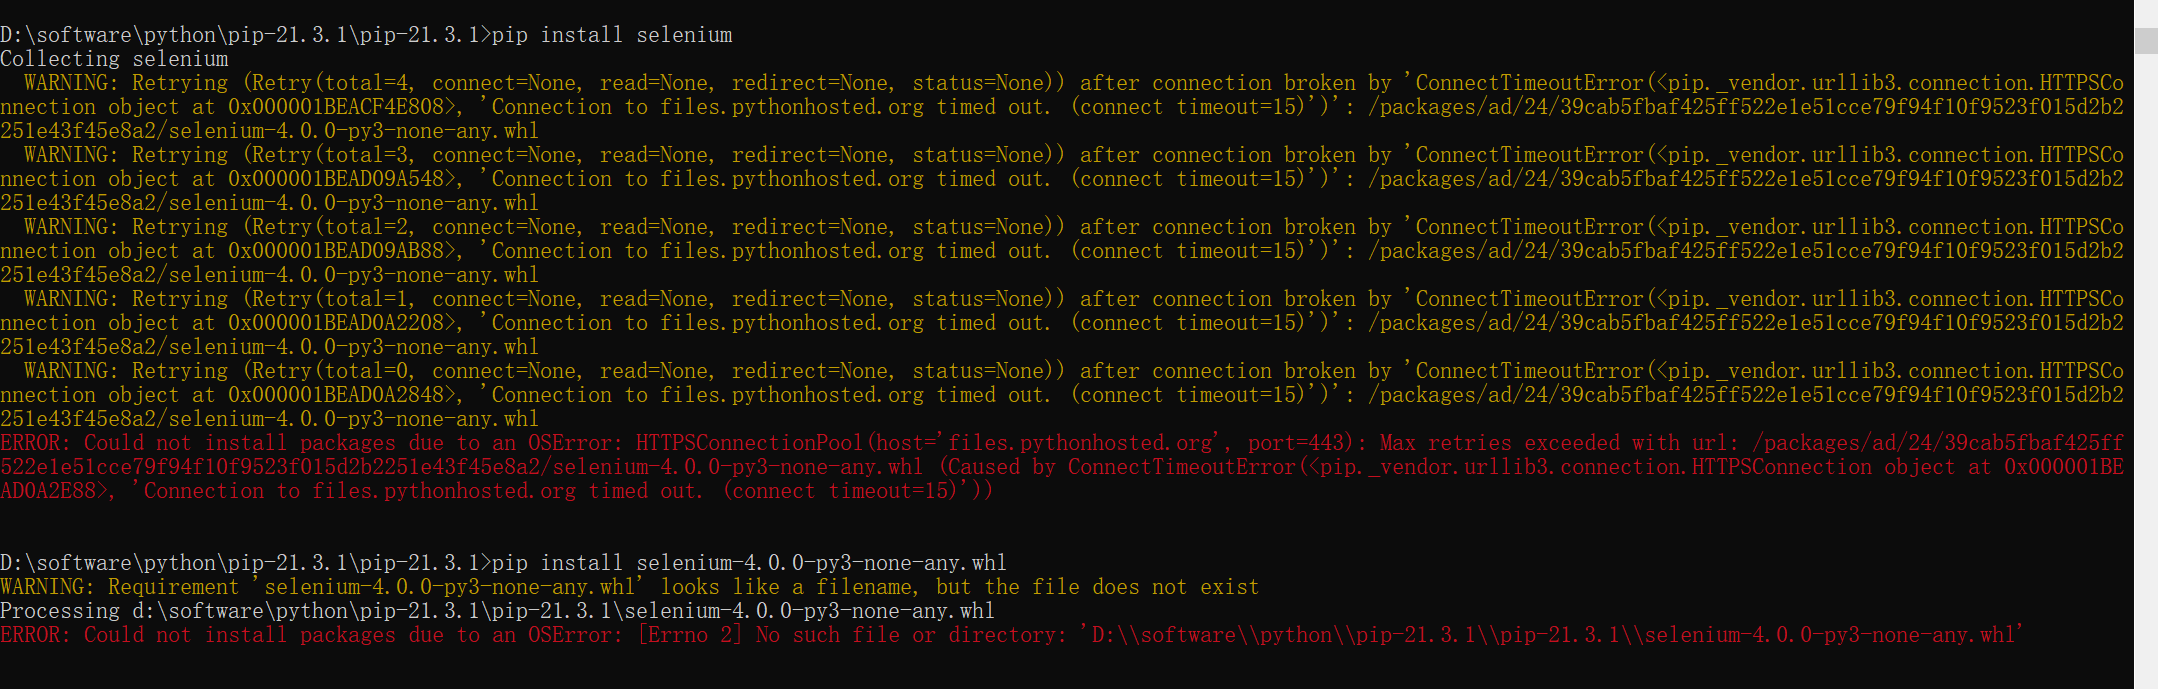The image size is (2158, 689).
Task: Click the 'pip install selenium-4.0.0-py3-none-any.whl' command
Action: point(749,563)
